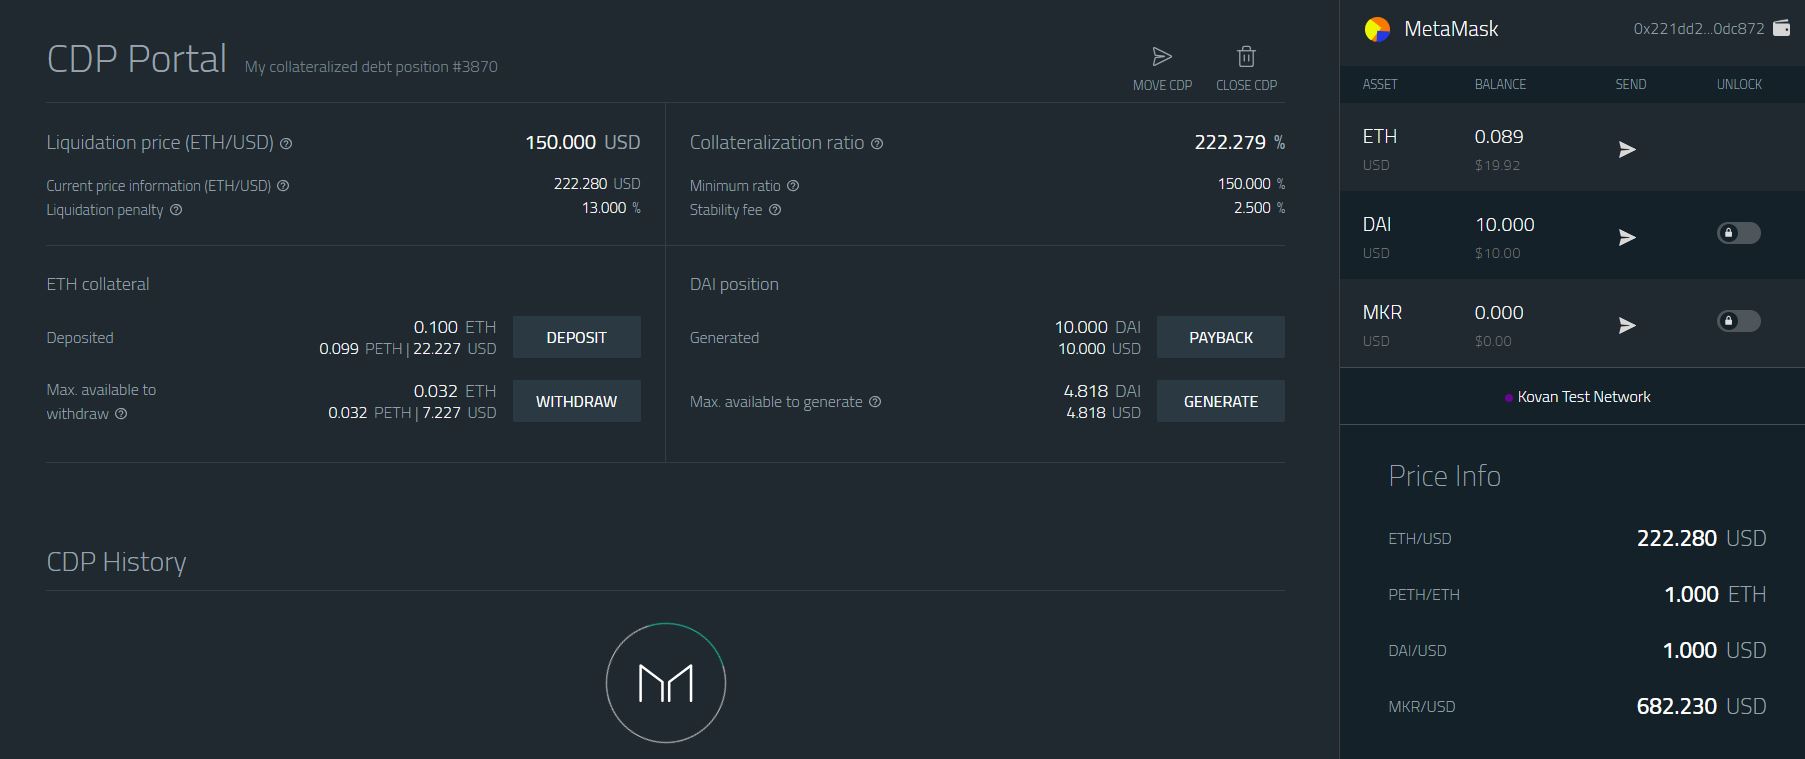Click the DAI send arrow icon
The width and height of the screenshot is (1805, 759).
coord(1627,237)
